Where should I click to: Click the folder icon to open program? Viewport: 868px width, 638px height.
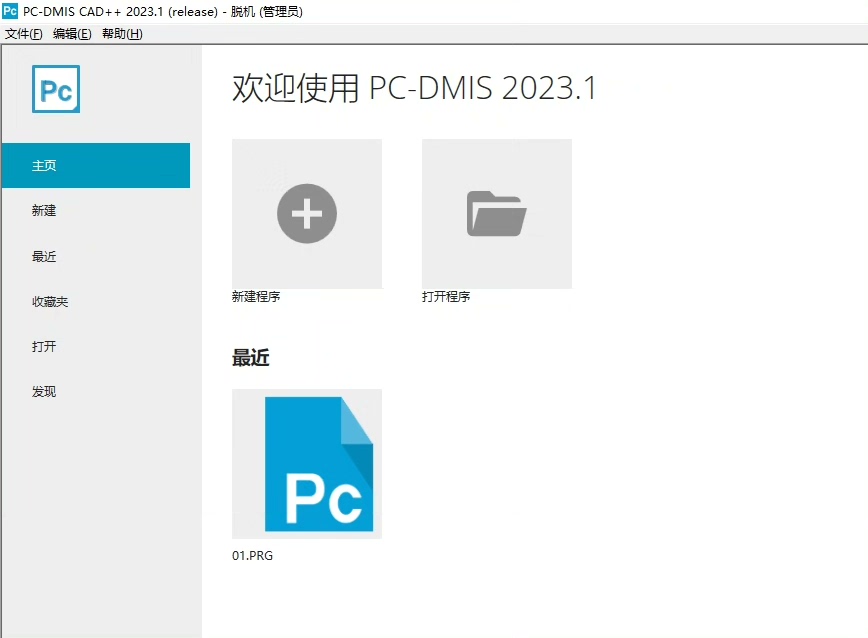(x=497, y=214)
